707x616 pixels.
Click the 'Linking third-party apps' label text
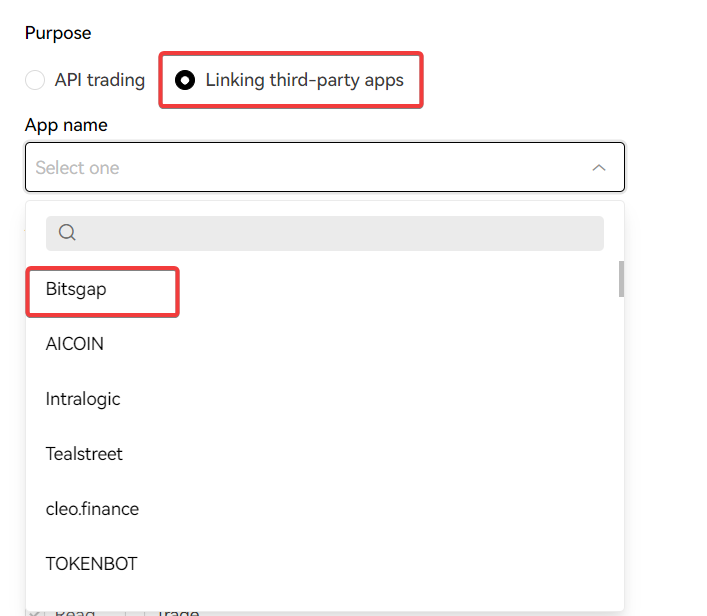[304, 80]
